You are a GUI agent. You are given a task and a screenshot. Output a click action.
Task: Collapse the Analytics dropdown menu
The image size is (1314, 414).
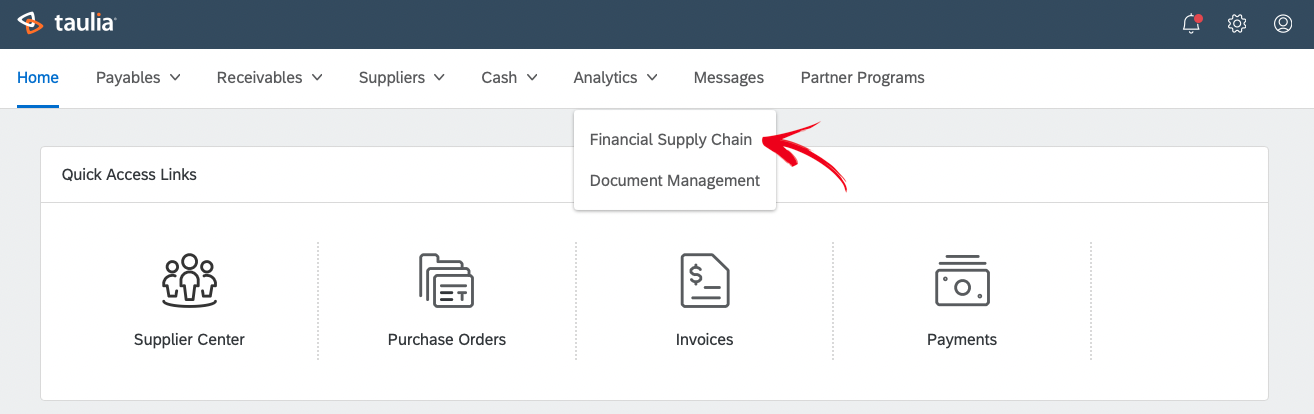coord(615,77)
